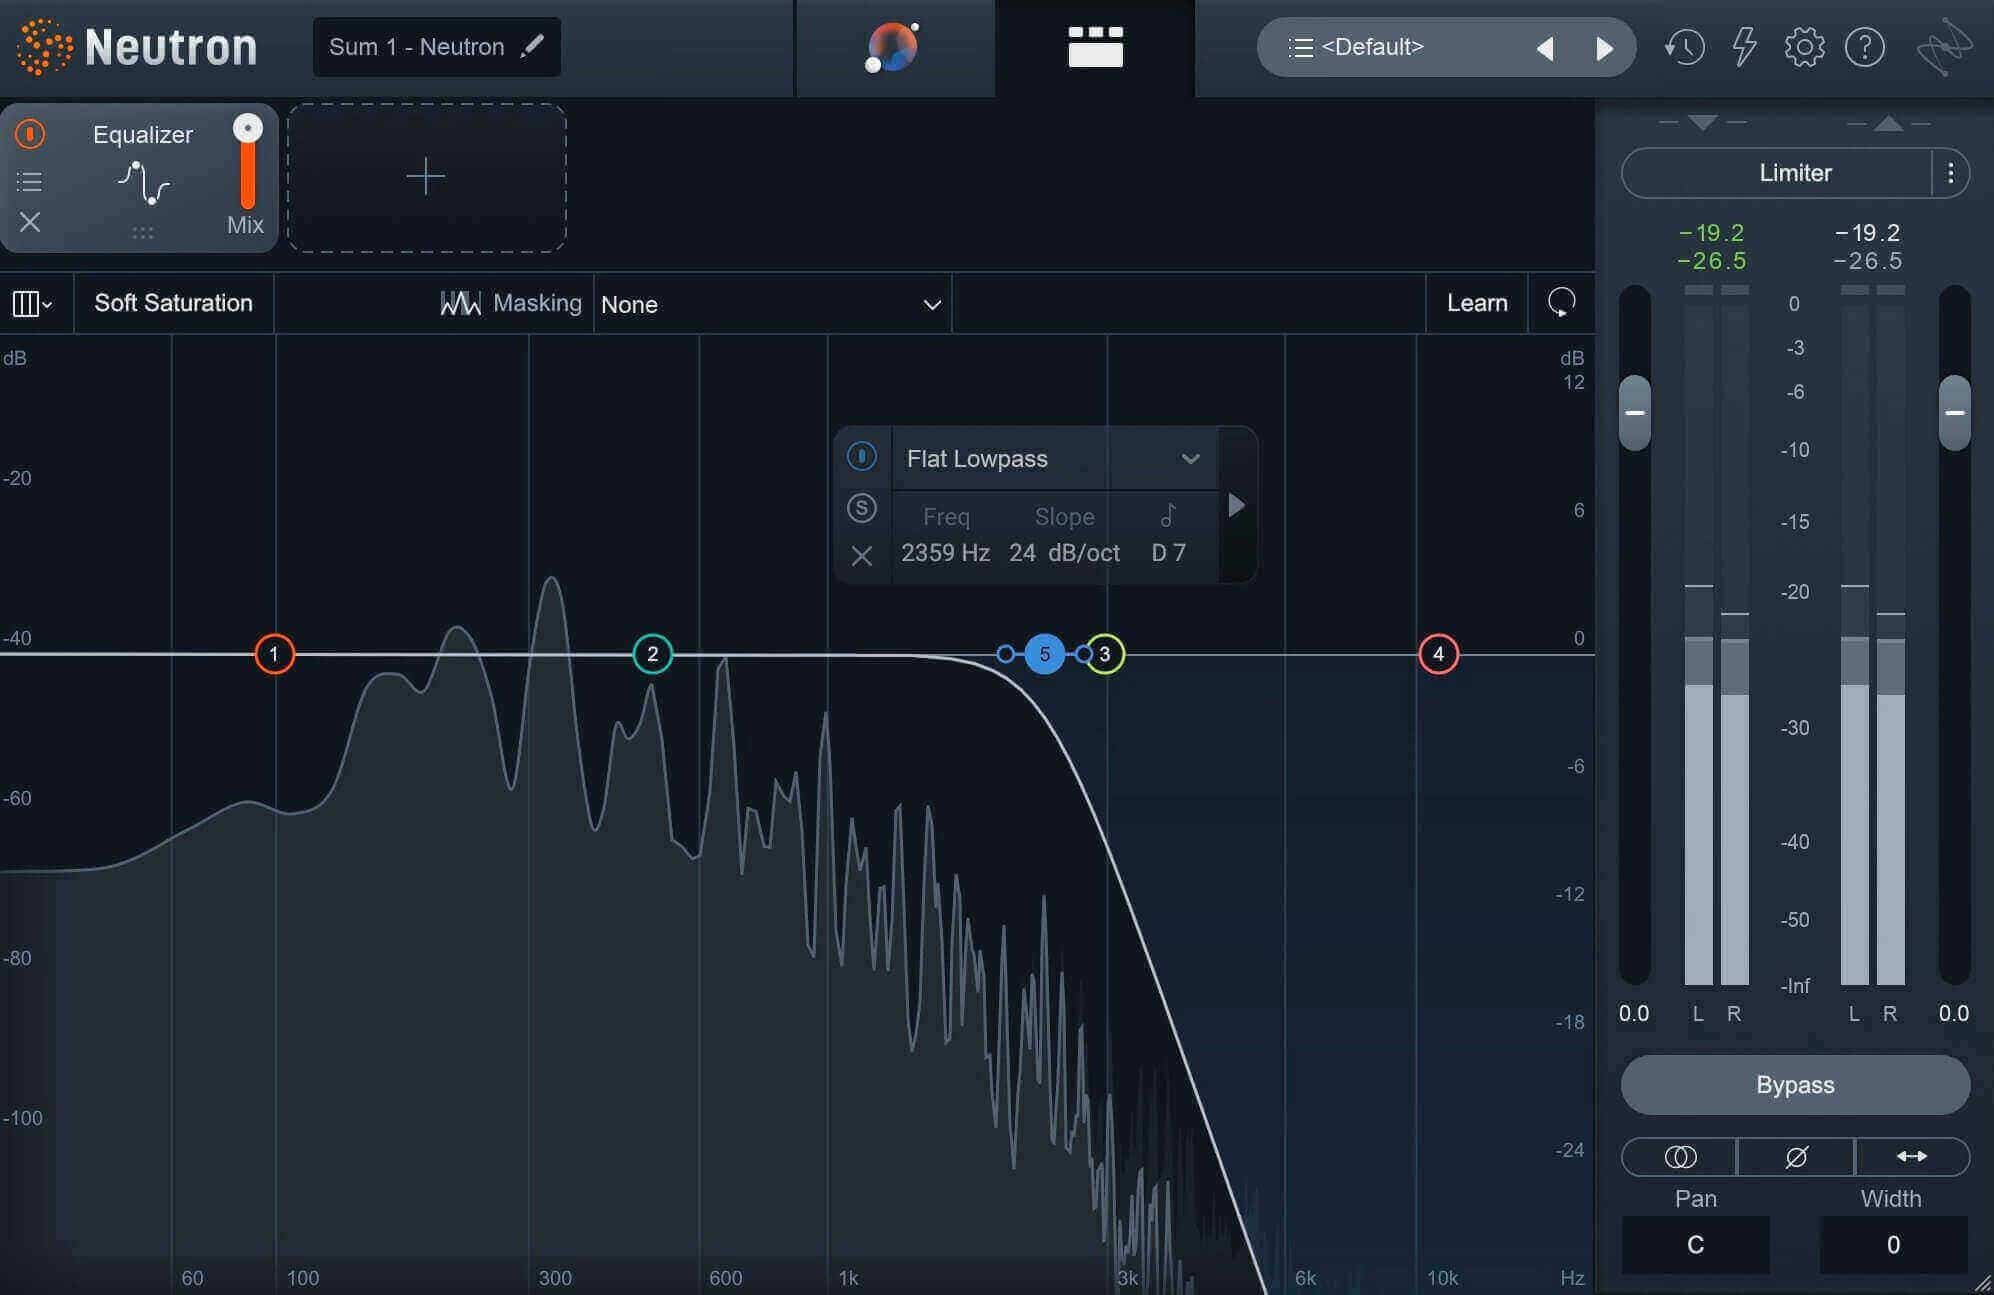Screen dimensions: 1994x1295
Task: Open the settings gear
Action: [1804, 47]
